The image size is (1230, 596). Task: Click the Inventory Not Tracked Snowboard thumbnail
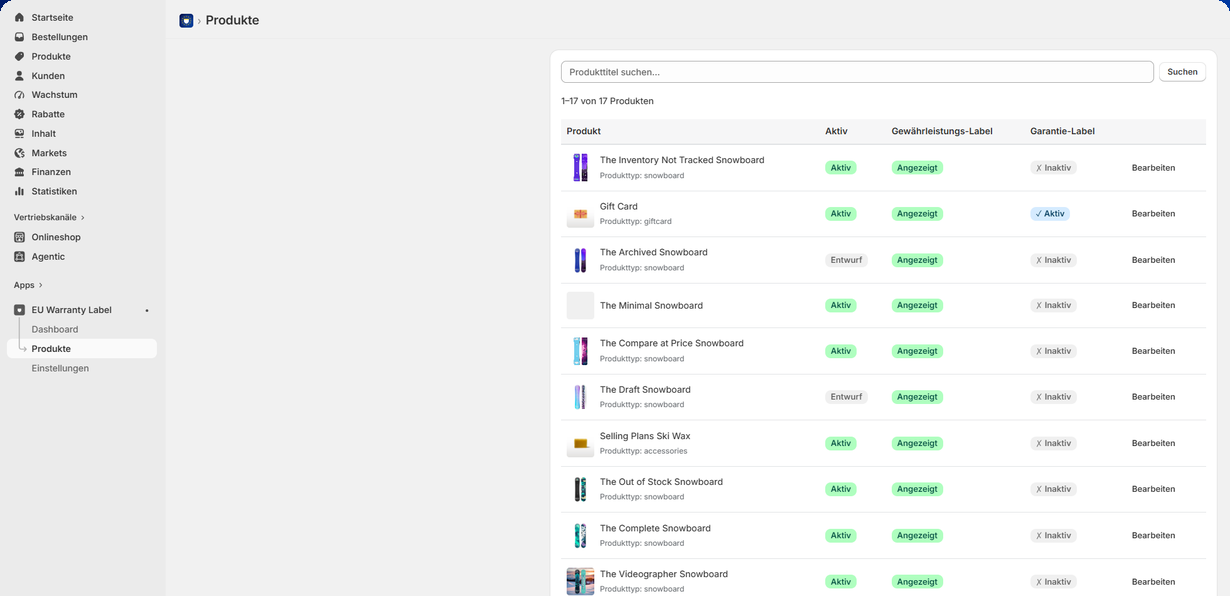click(580, 168)
